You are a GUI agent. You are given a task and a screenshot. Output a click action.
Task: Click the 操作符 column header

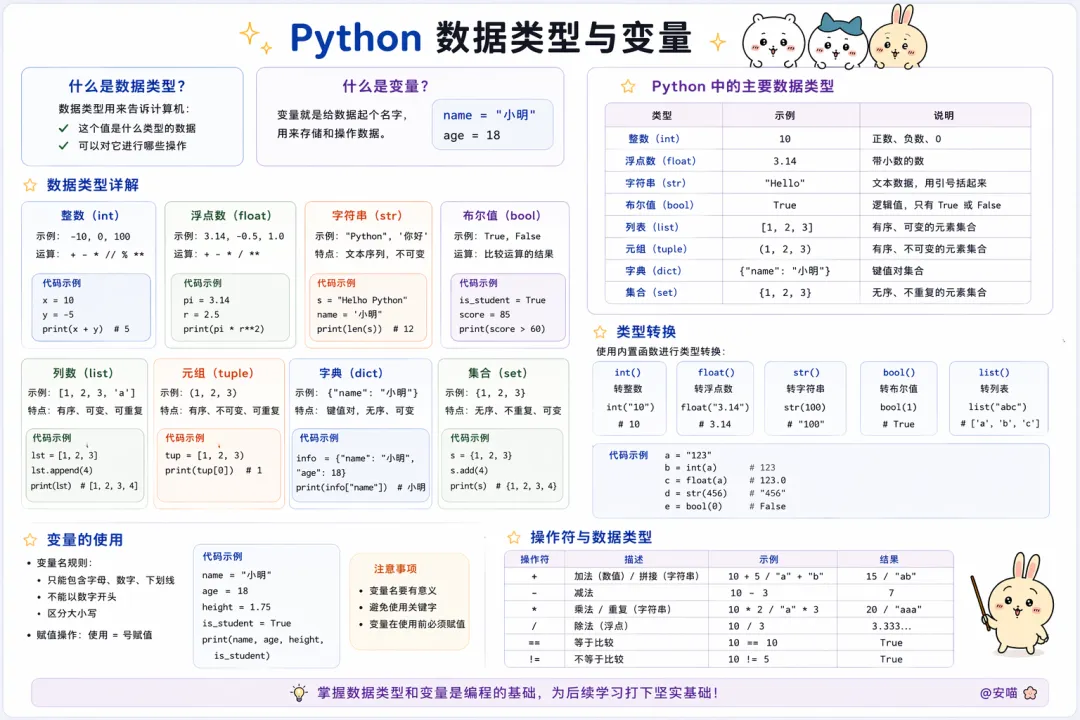534,559
